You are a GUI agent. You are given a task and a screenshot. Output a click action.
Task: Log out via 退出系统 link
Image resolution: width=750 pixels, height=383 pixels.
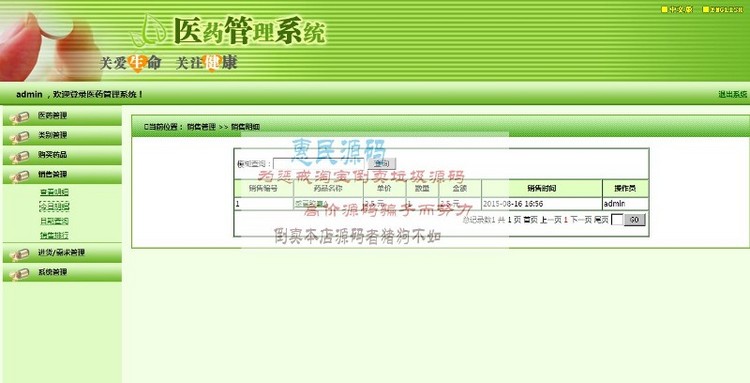[x=732, y=95]
